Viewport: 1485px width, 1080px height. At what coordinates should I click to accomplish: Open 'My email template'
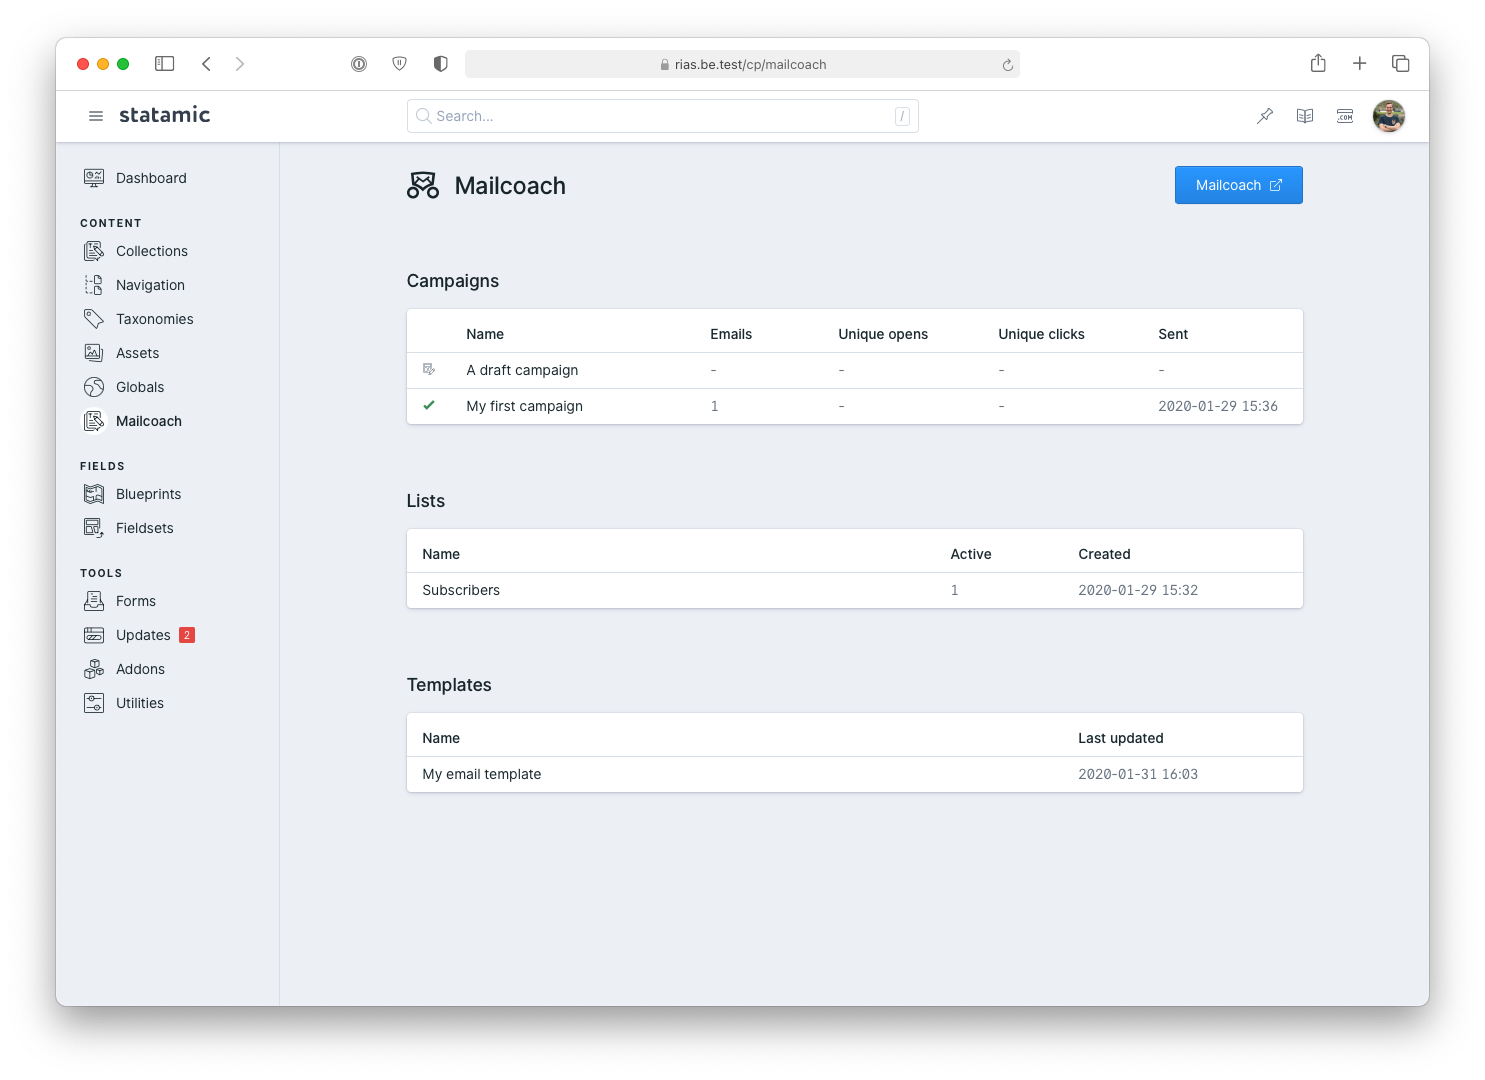(x=854, y=774)
